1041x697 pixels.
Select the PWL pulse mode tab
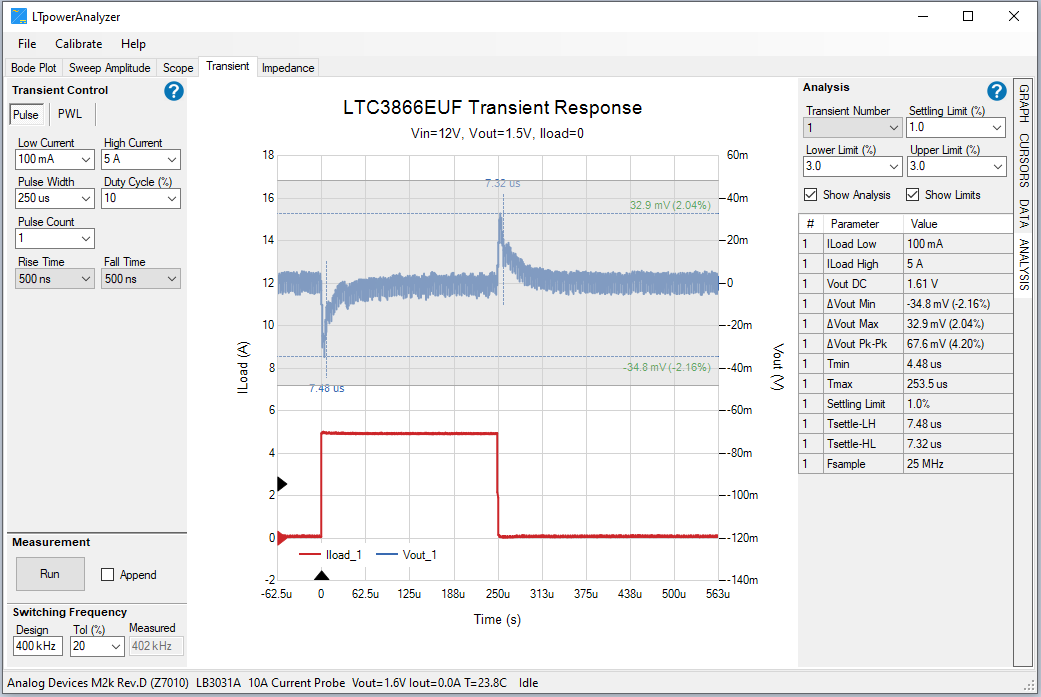(69, 114)
